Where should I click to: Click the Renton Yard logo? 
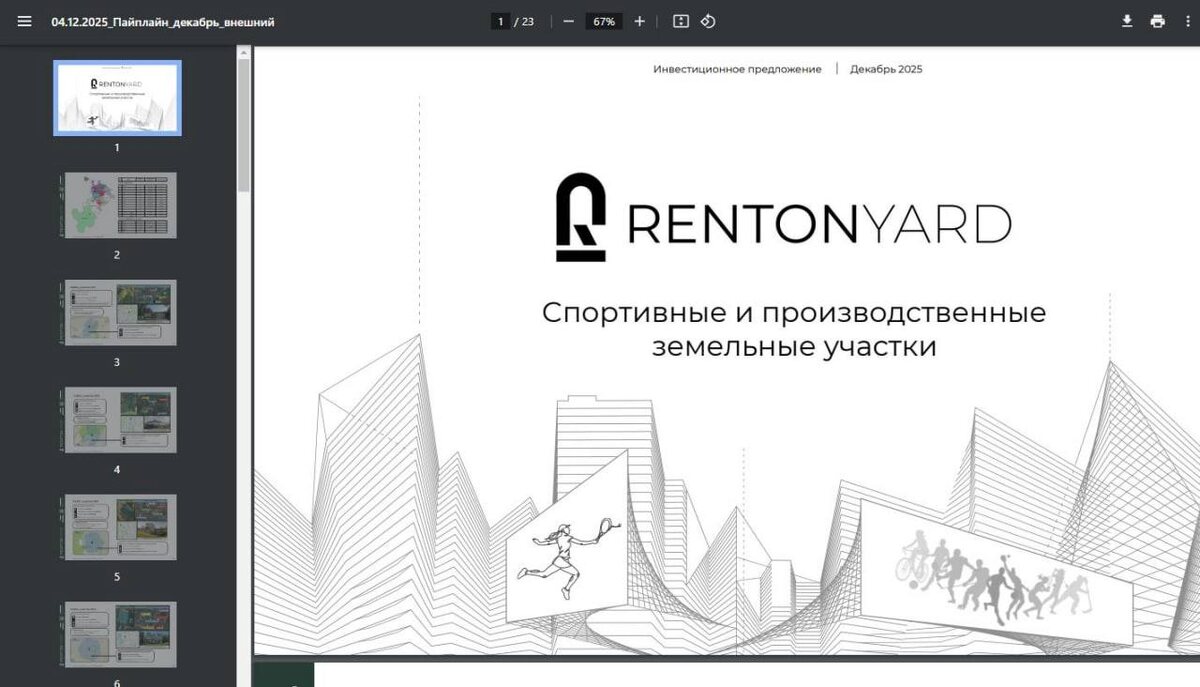[783, 218]
